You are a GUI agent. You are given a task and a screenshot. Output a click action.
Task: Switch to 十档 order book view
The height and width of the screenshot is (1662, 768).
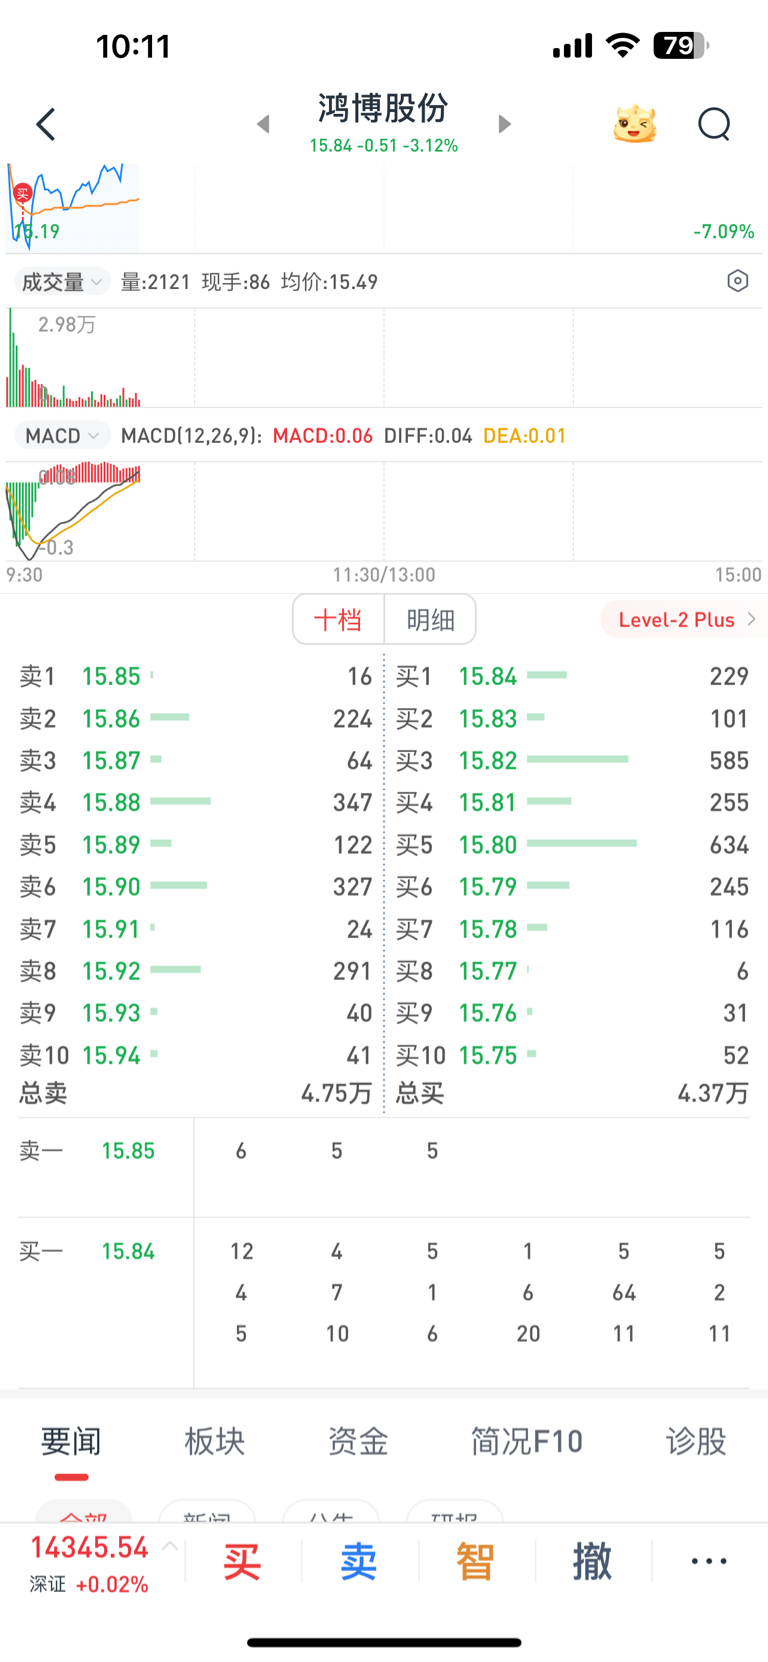[338, 620]
